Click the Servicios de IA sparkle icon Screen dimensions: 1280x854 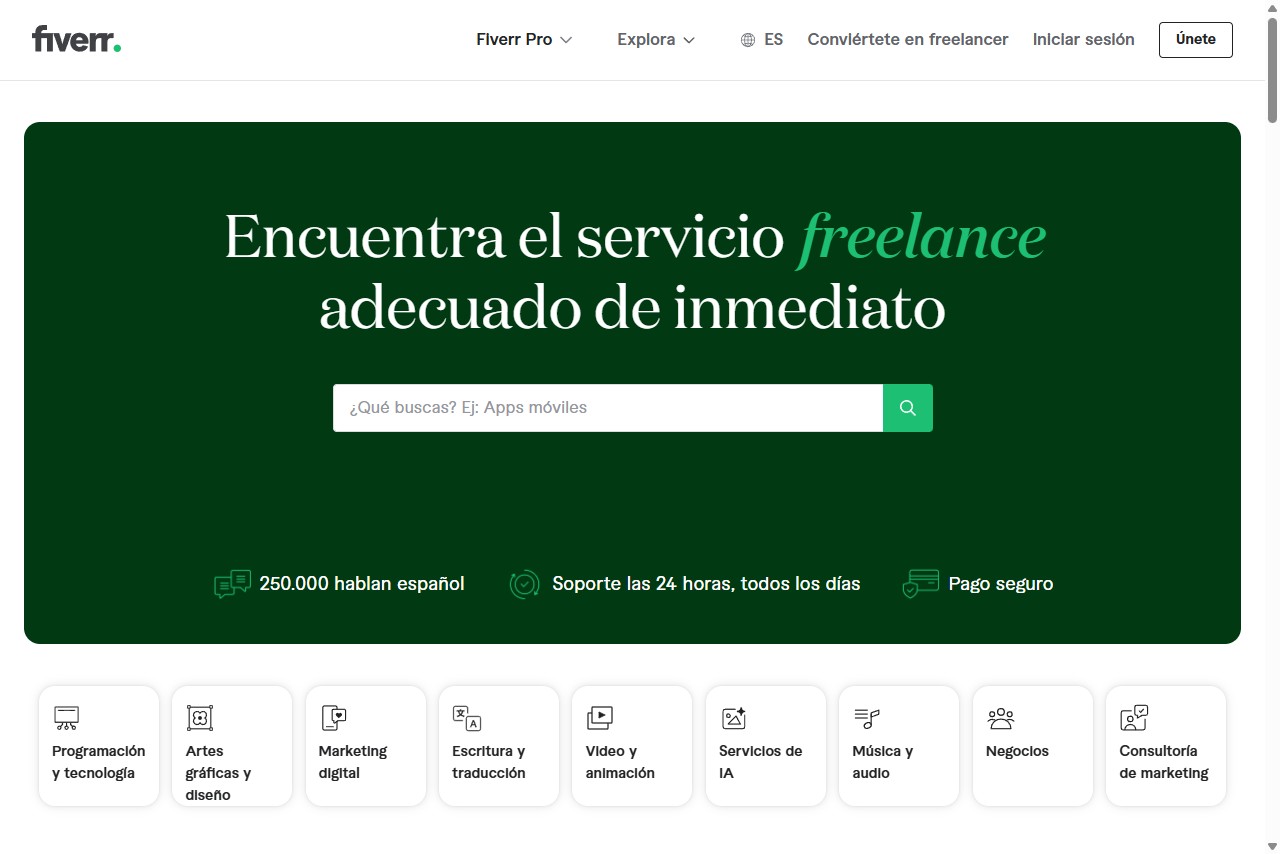(734, 718)
